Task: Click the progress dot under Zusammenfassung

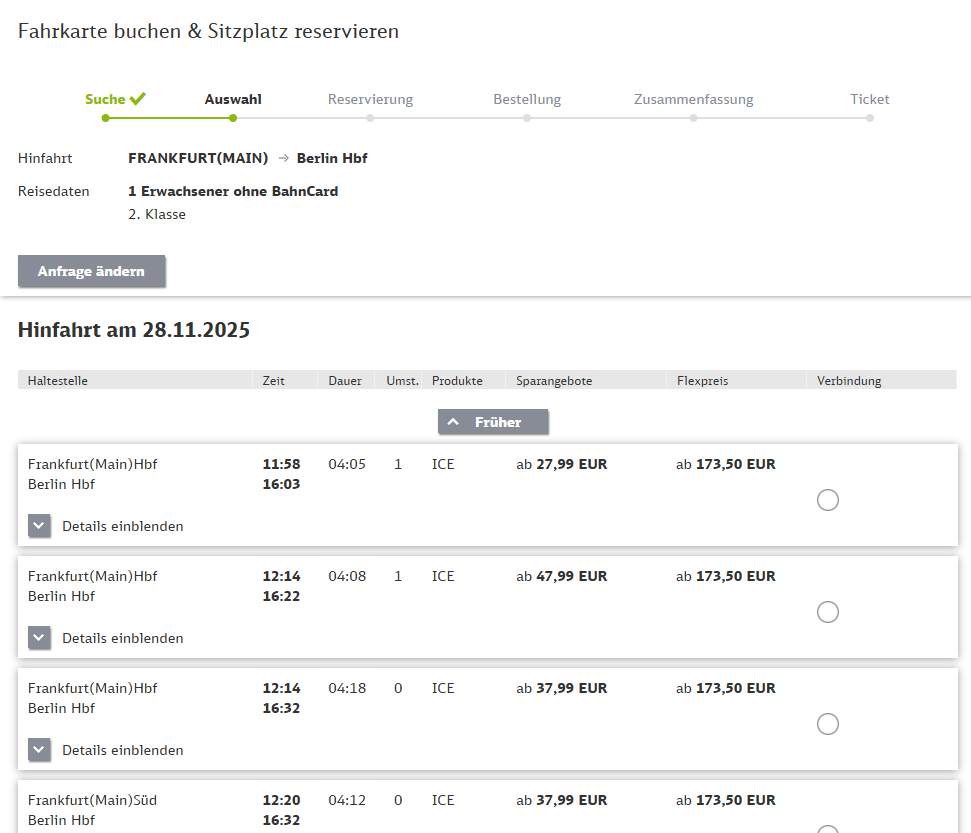Action: click(693, 118)
